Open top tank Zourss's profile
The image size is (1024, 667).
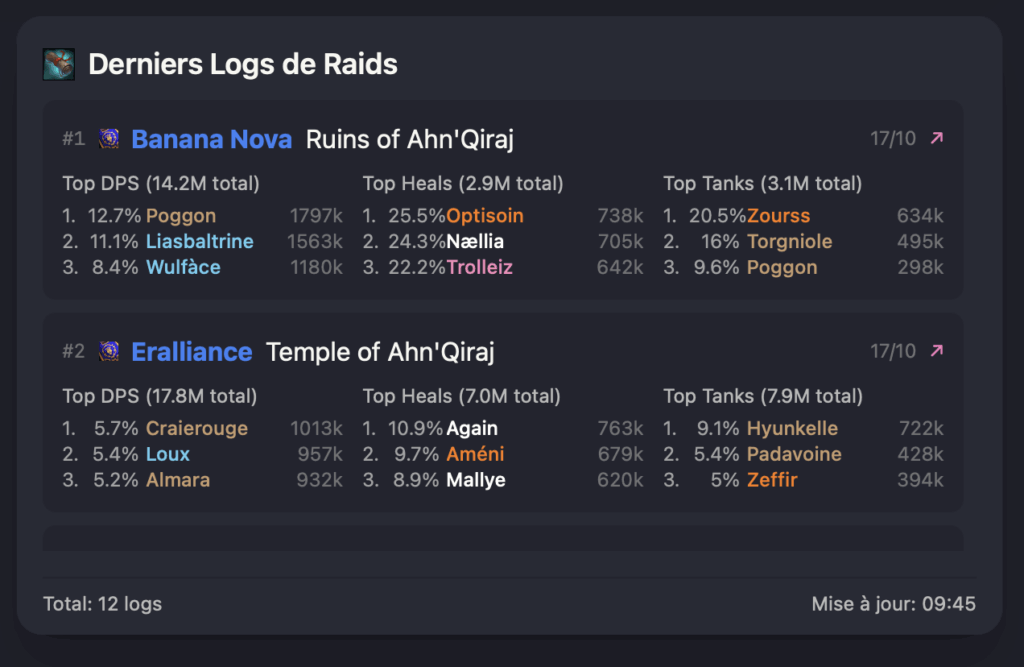pos(778,216)
